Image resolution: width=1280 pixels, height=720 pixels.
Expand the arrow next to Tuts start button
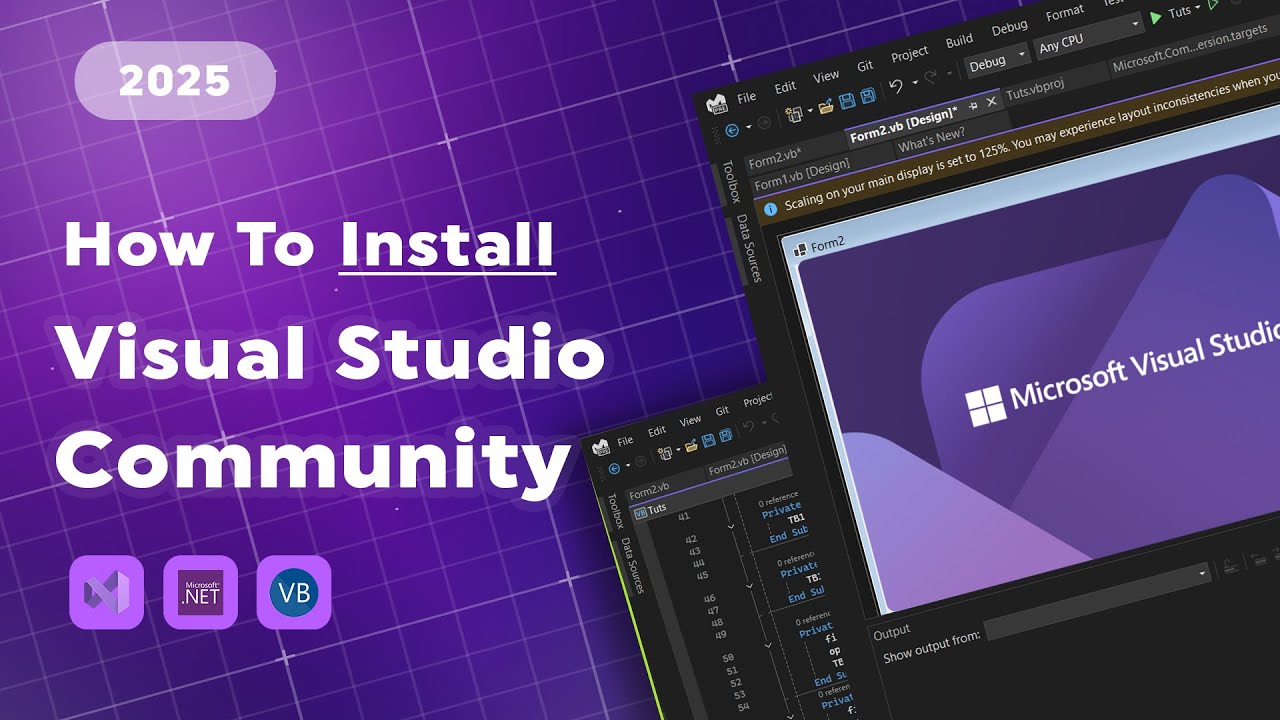click(1198, 7)
